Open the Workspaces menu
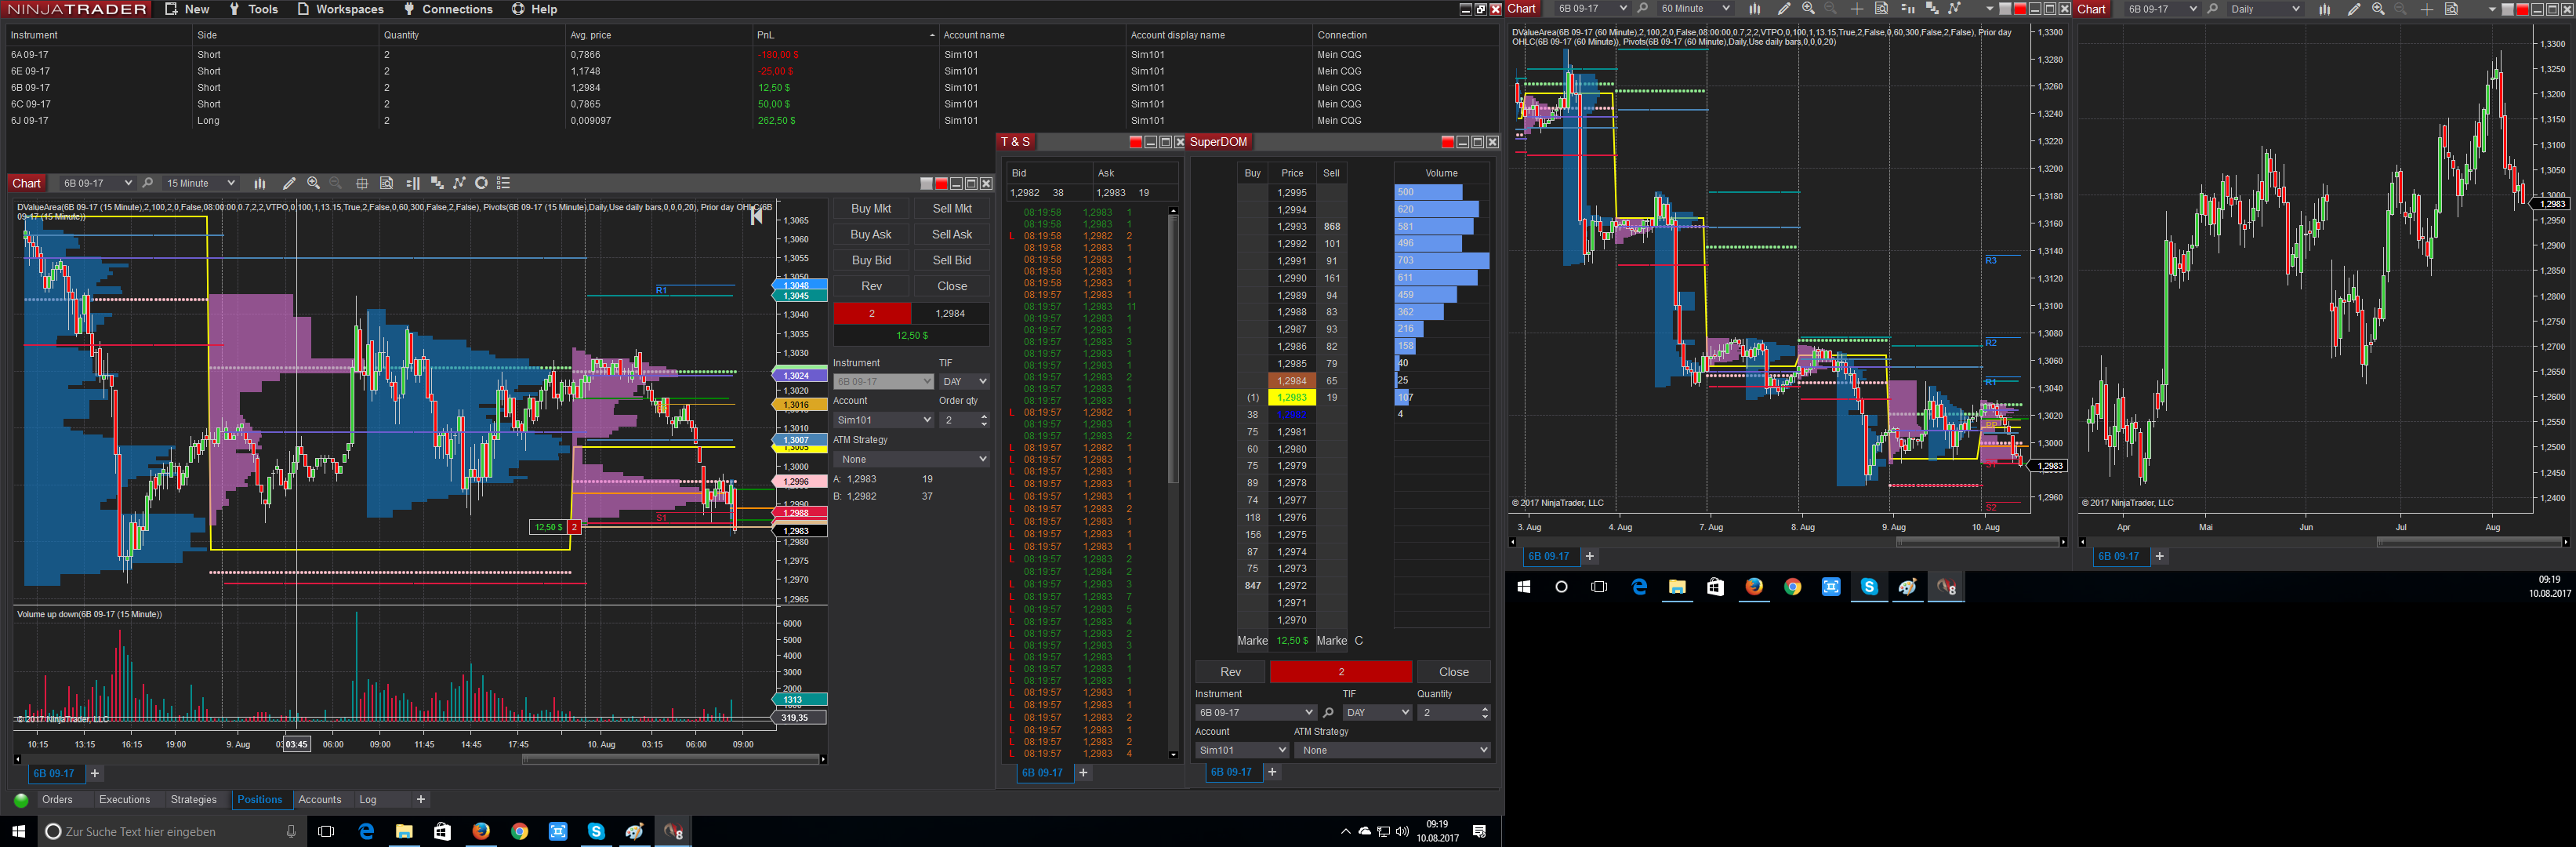 (x=341, y=9)
